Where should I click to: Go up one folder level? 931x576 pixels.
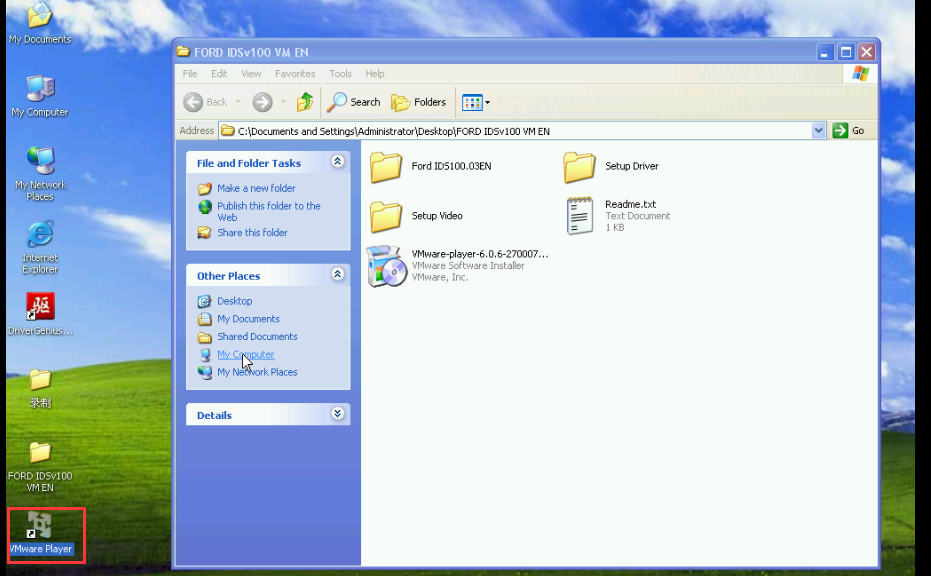click(x=305, y=102)
